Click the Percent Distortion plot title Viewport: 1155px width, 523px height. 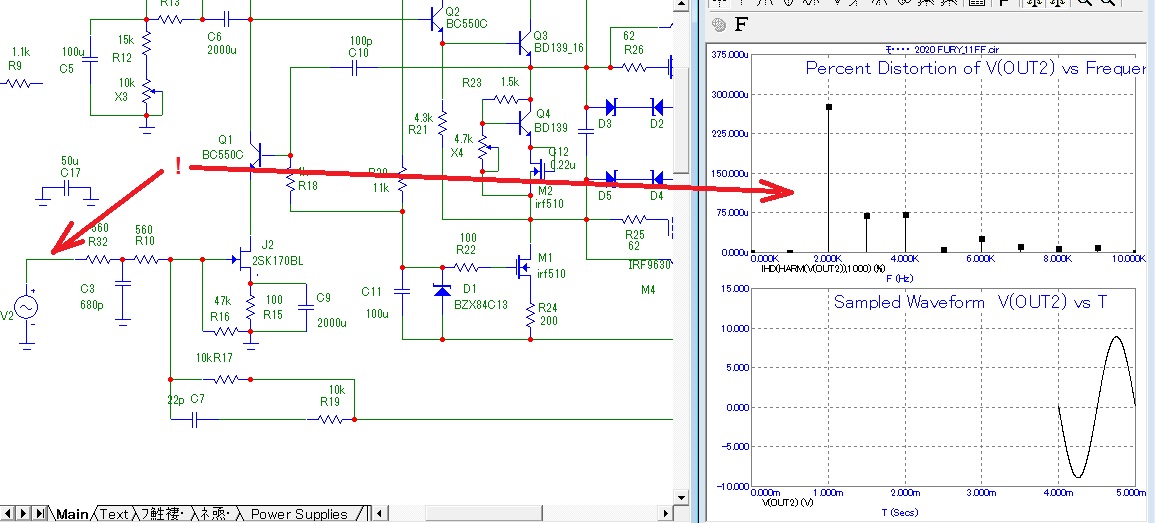click(976, 69)
